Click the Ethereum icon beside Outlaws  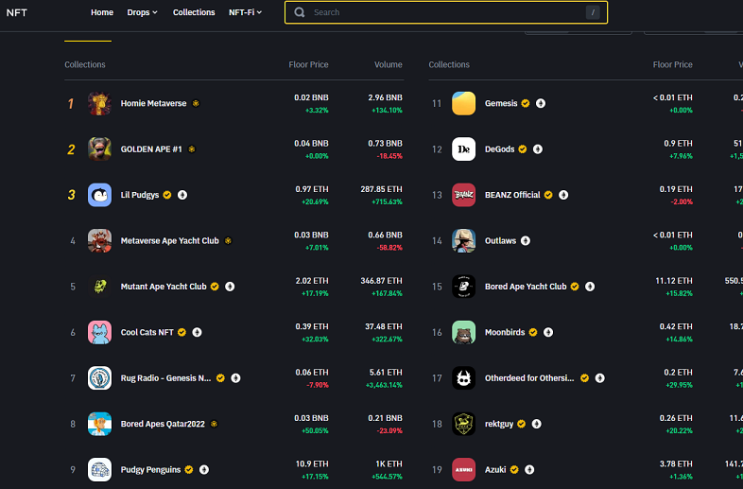[x=526, y=241]
